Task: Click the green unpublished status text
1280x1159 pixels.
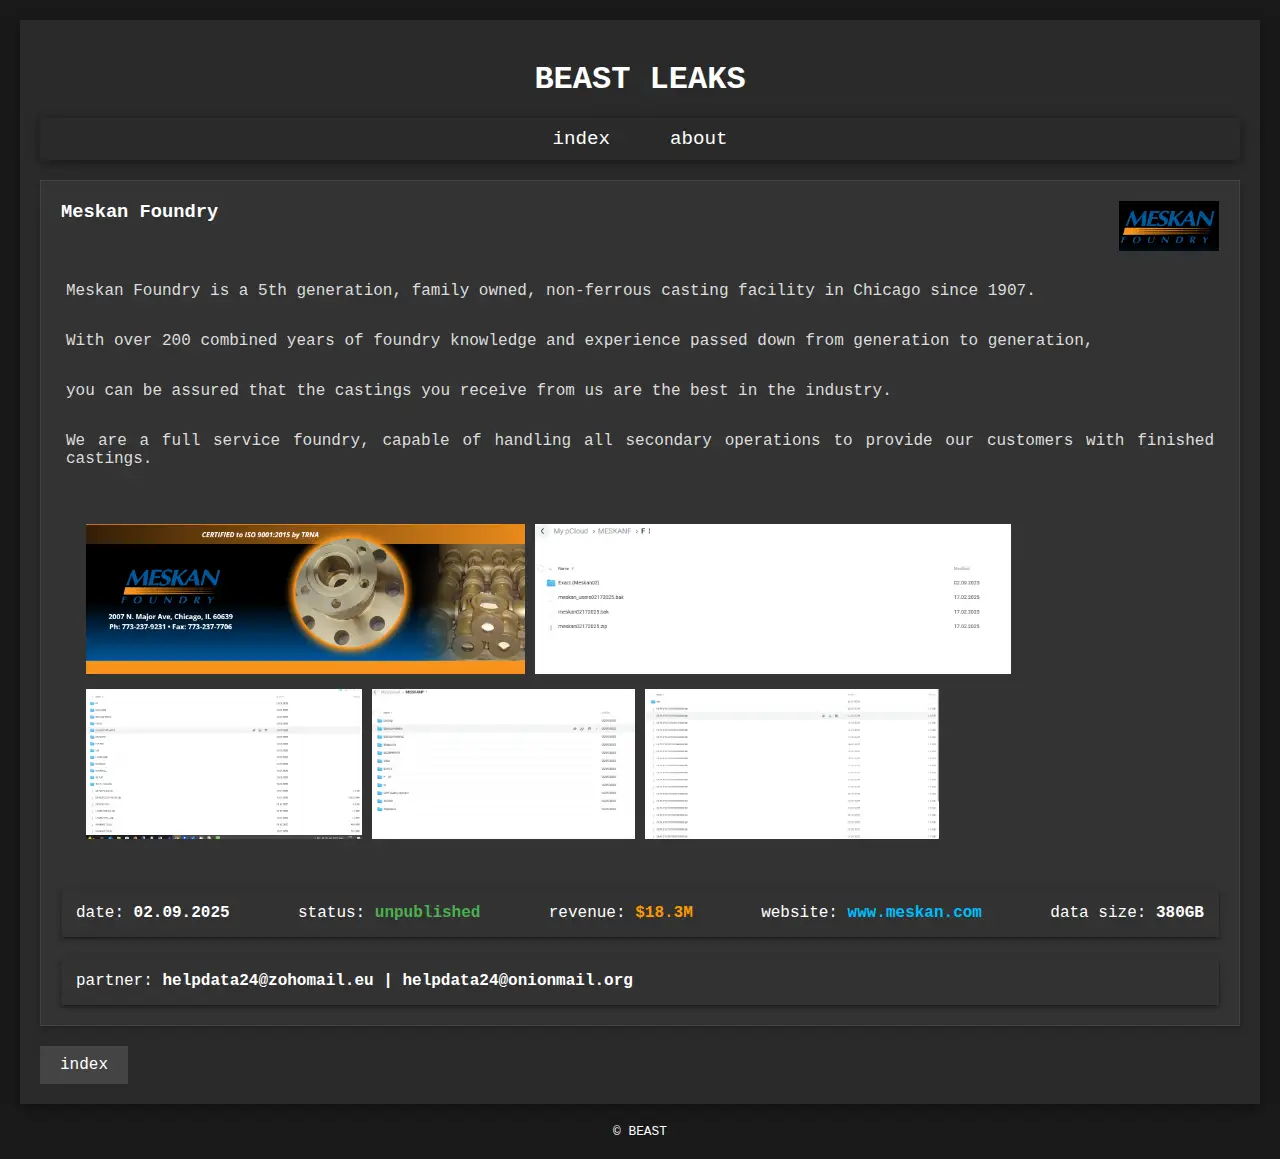Action: [427, 912]
